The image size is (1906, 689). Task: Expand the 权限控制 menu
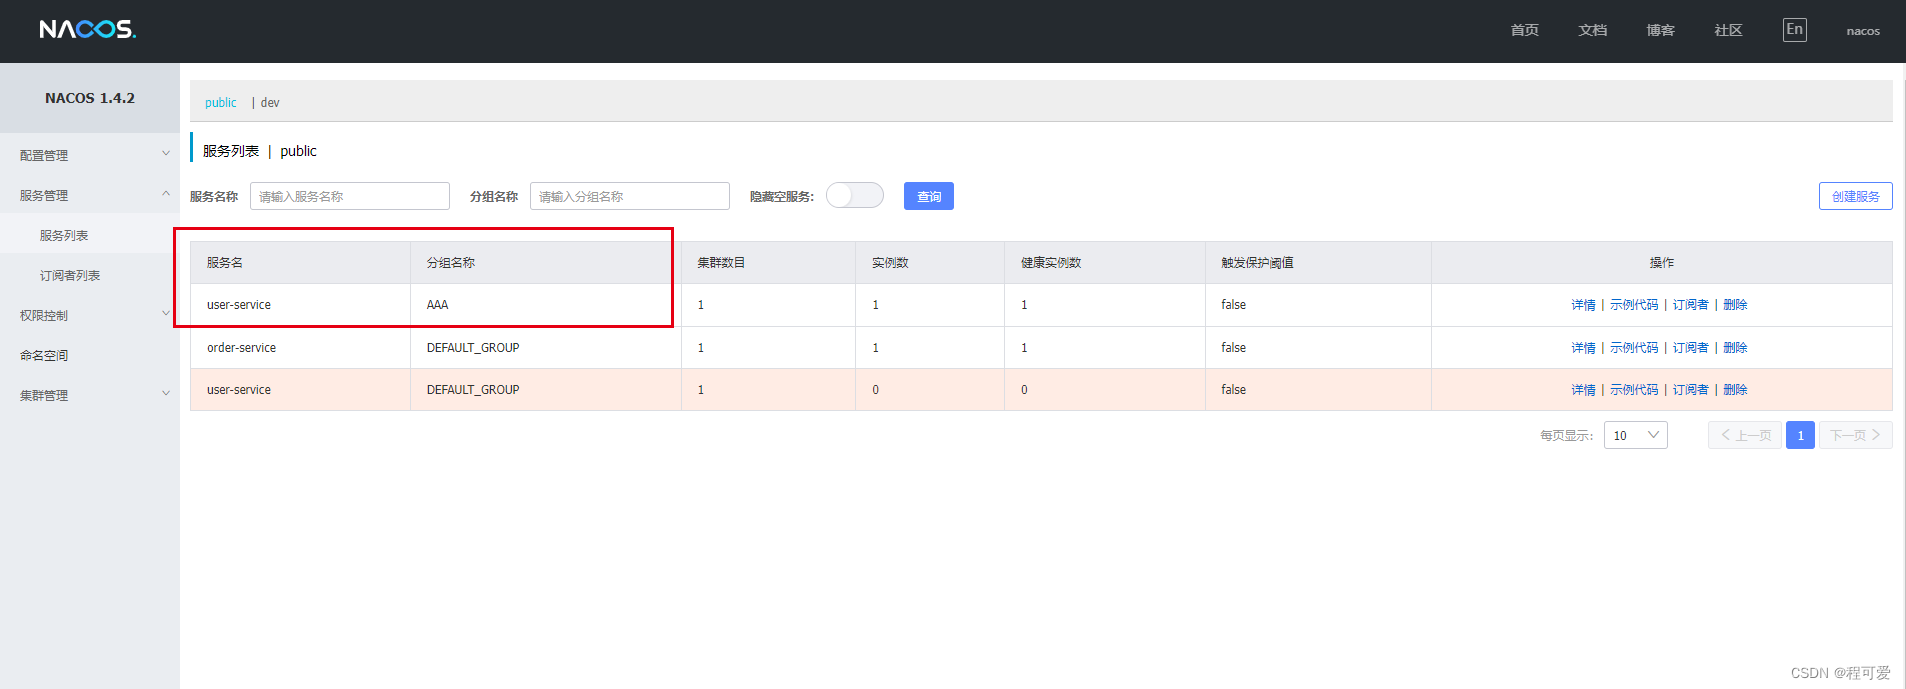click(90, 315)
